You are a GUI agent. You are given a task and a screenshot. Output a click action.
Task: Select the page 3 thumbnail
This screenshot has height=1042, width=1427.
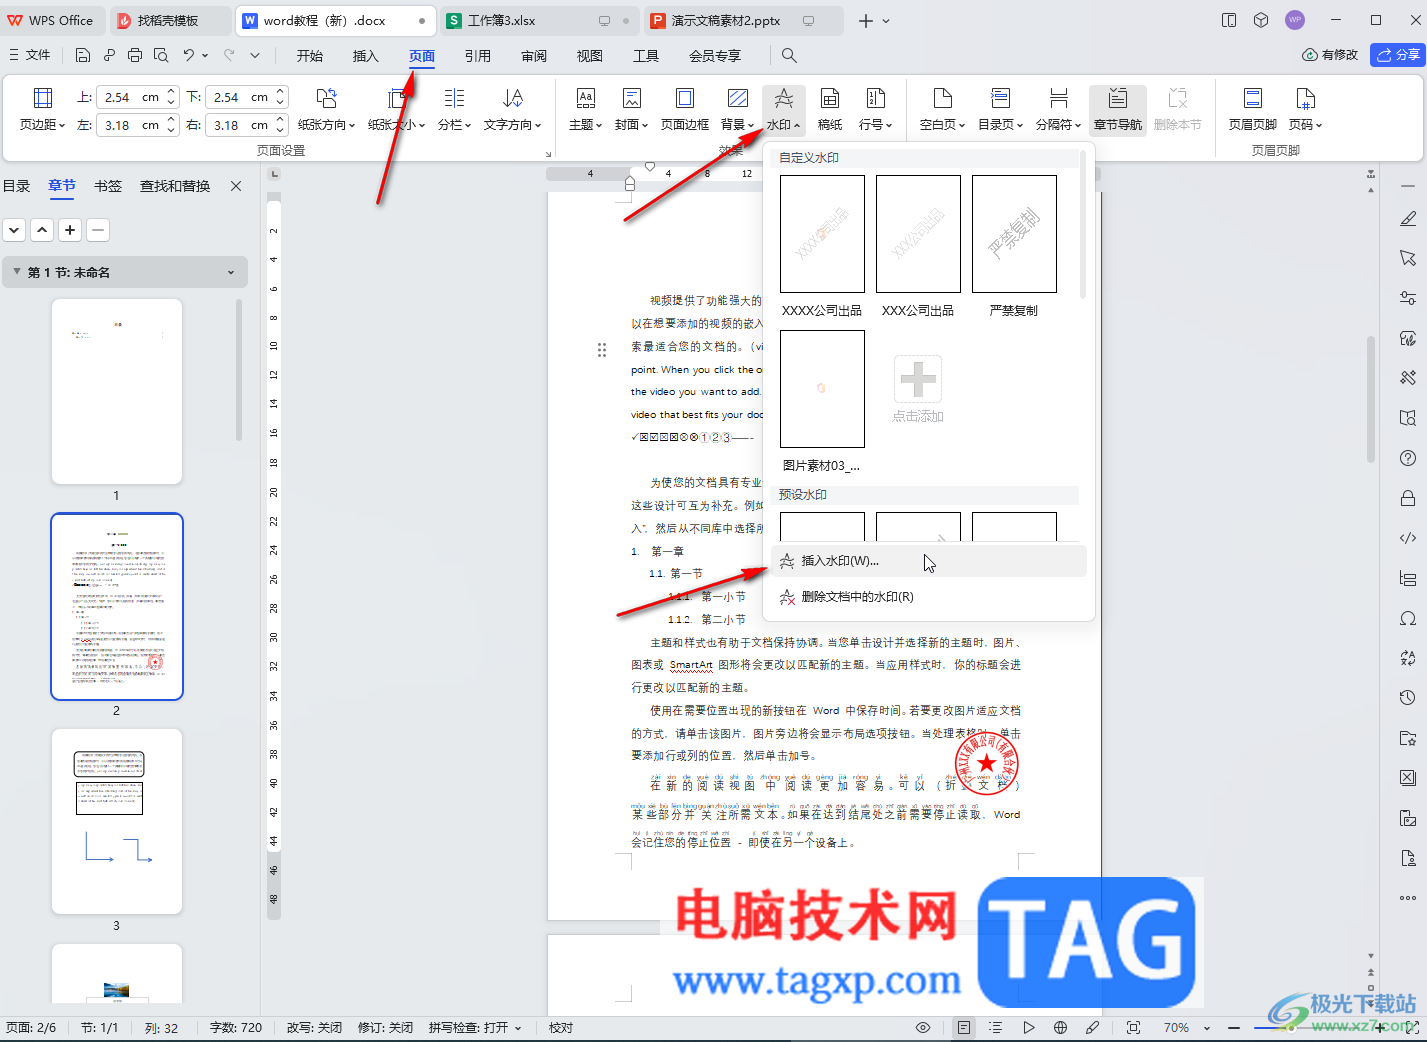[x=117, y=821]
